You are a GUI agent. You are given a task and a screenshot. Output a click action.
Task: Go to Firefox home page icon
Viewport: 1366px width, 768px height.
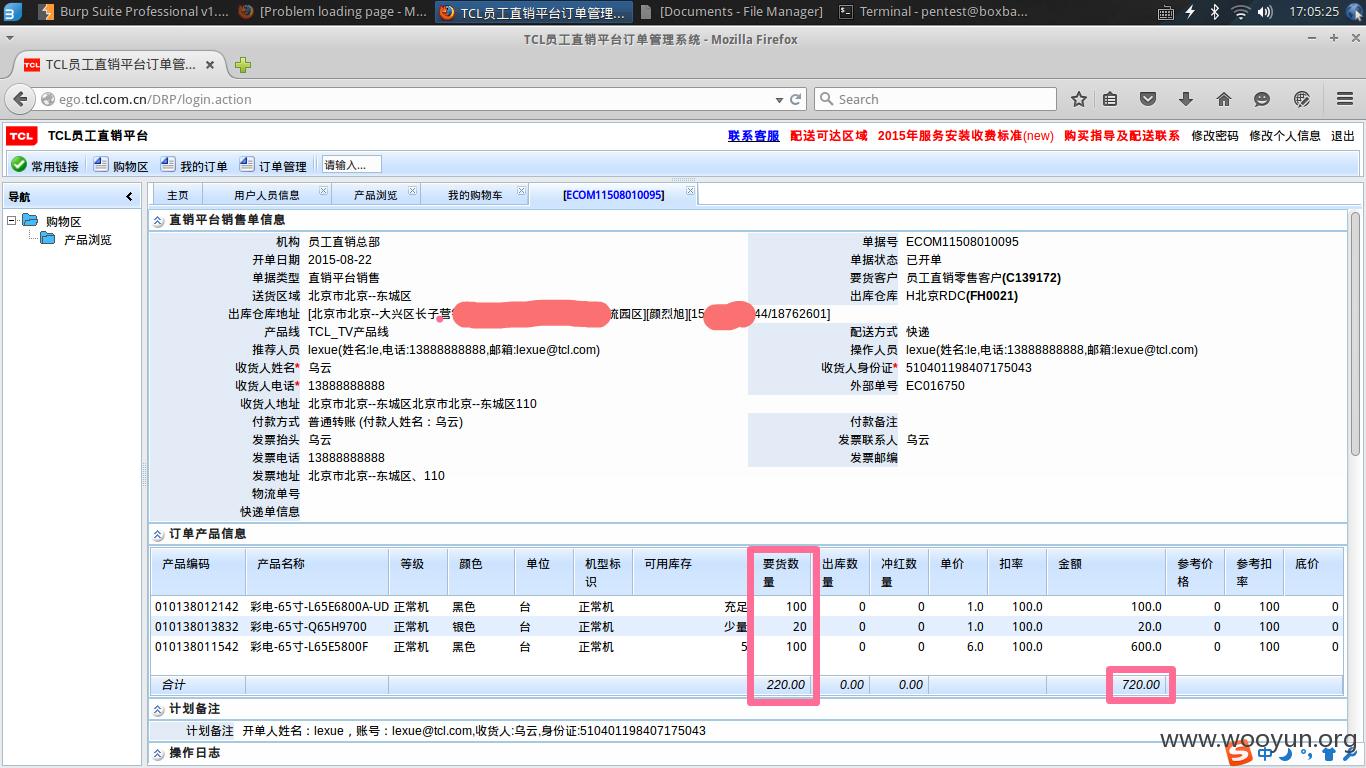[x=1224, y=99]
